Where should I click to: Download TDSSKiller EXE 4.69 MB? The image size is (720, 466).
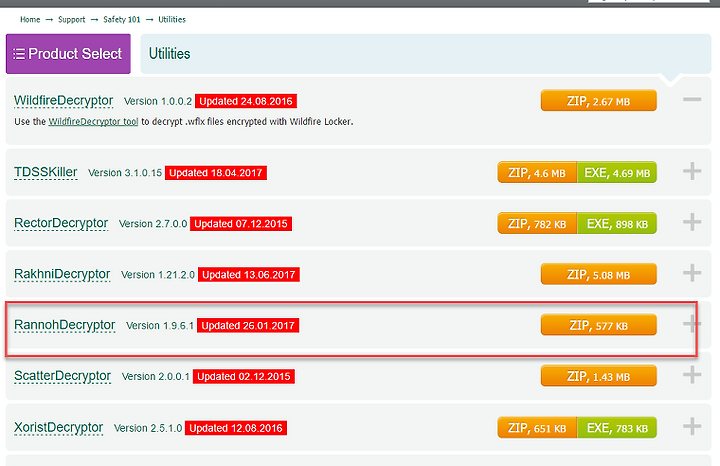tap(617, 173)
